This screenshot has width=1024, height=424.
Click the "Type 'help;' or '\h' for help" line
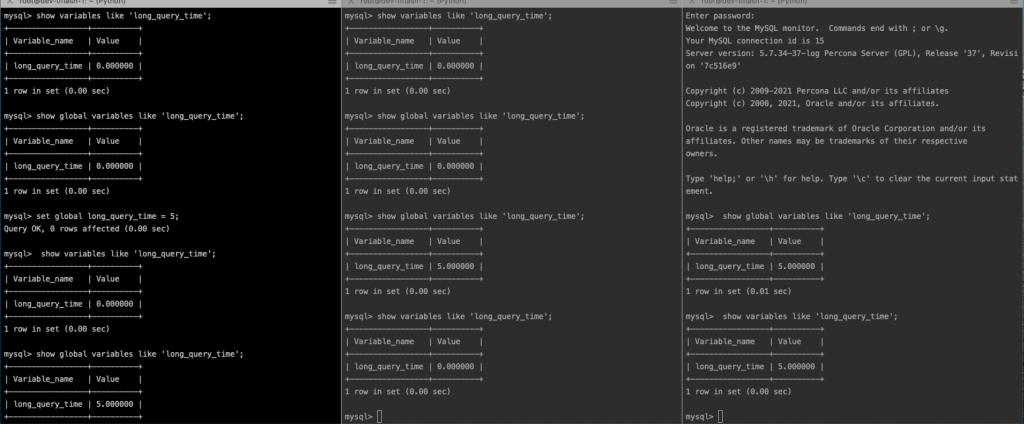851,178
